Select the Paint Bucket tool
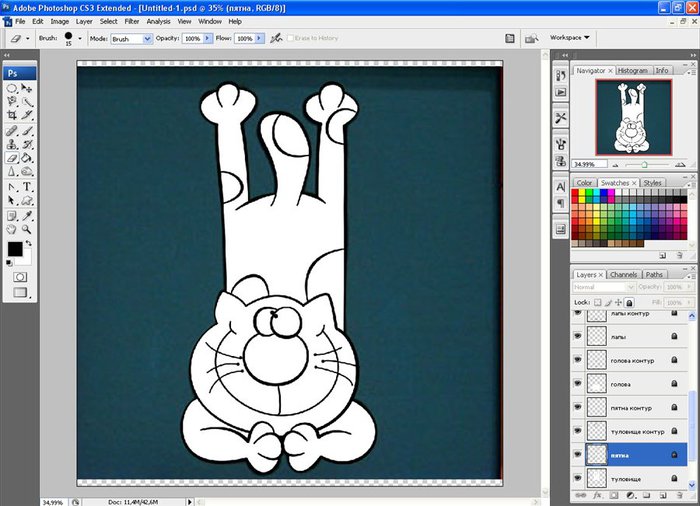This screenshot has height=506, width=700. pyautogui.click(x=27, y=158)
